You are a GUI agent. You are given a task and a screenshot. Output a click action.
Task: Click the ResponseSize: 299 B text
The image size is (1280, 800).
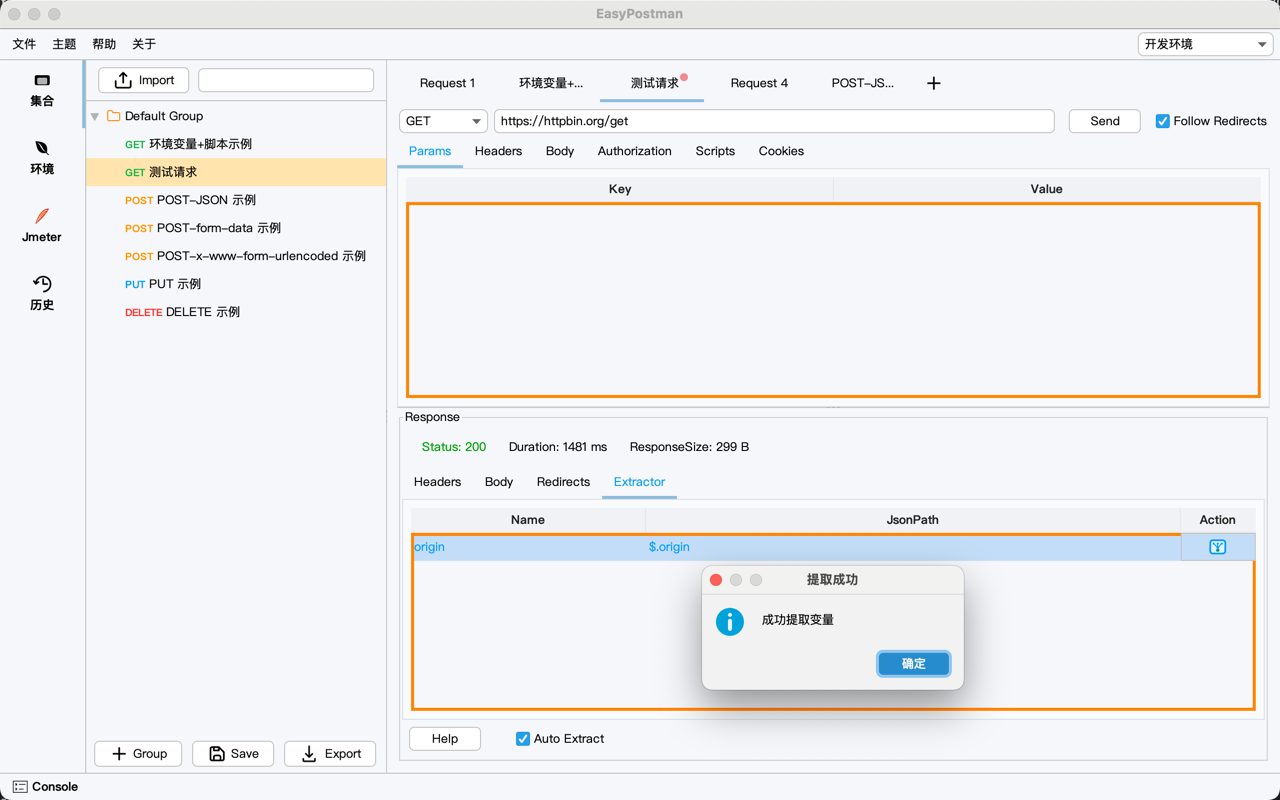tap(689, 447)
